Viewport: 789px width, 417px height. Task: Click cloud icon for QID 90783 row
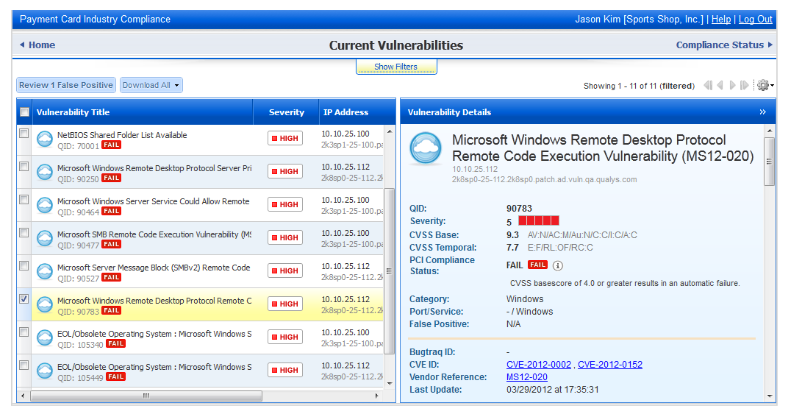point(45,305)
